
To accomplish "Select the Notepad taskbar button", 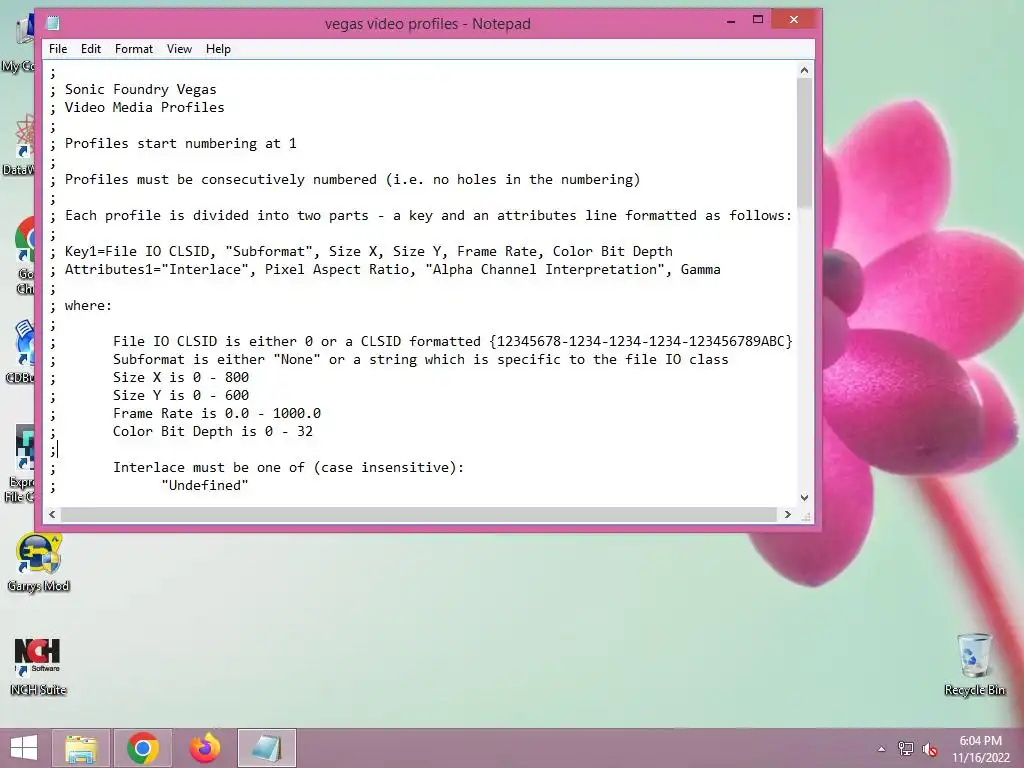I will [266, 748].
